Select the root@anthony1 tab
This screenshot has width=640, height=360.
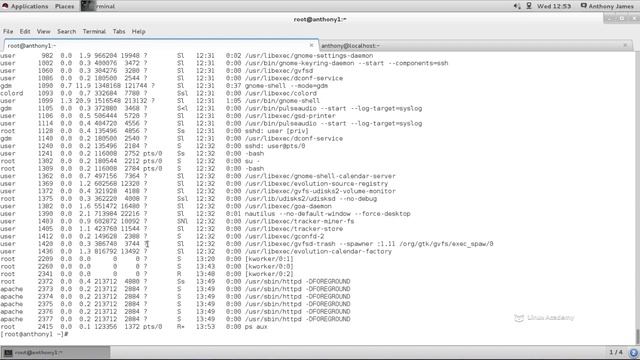161,45
